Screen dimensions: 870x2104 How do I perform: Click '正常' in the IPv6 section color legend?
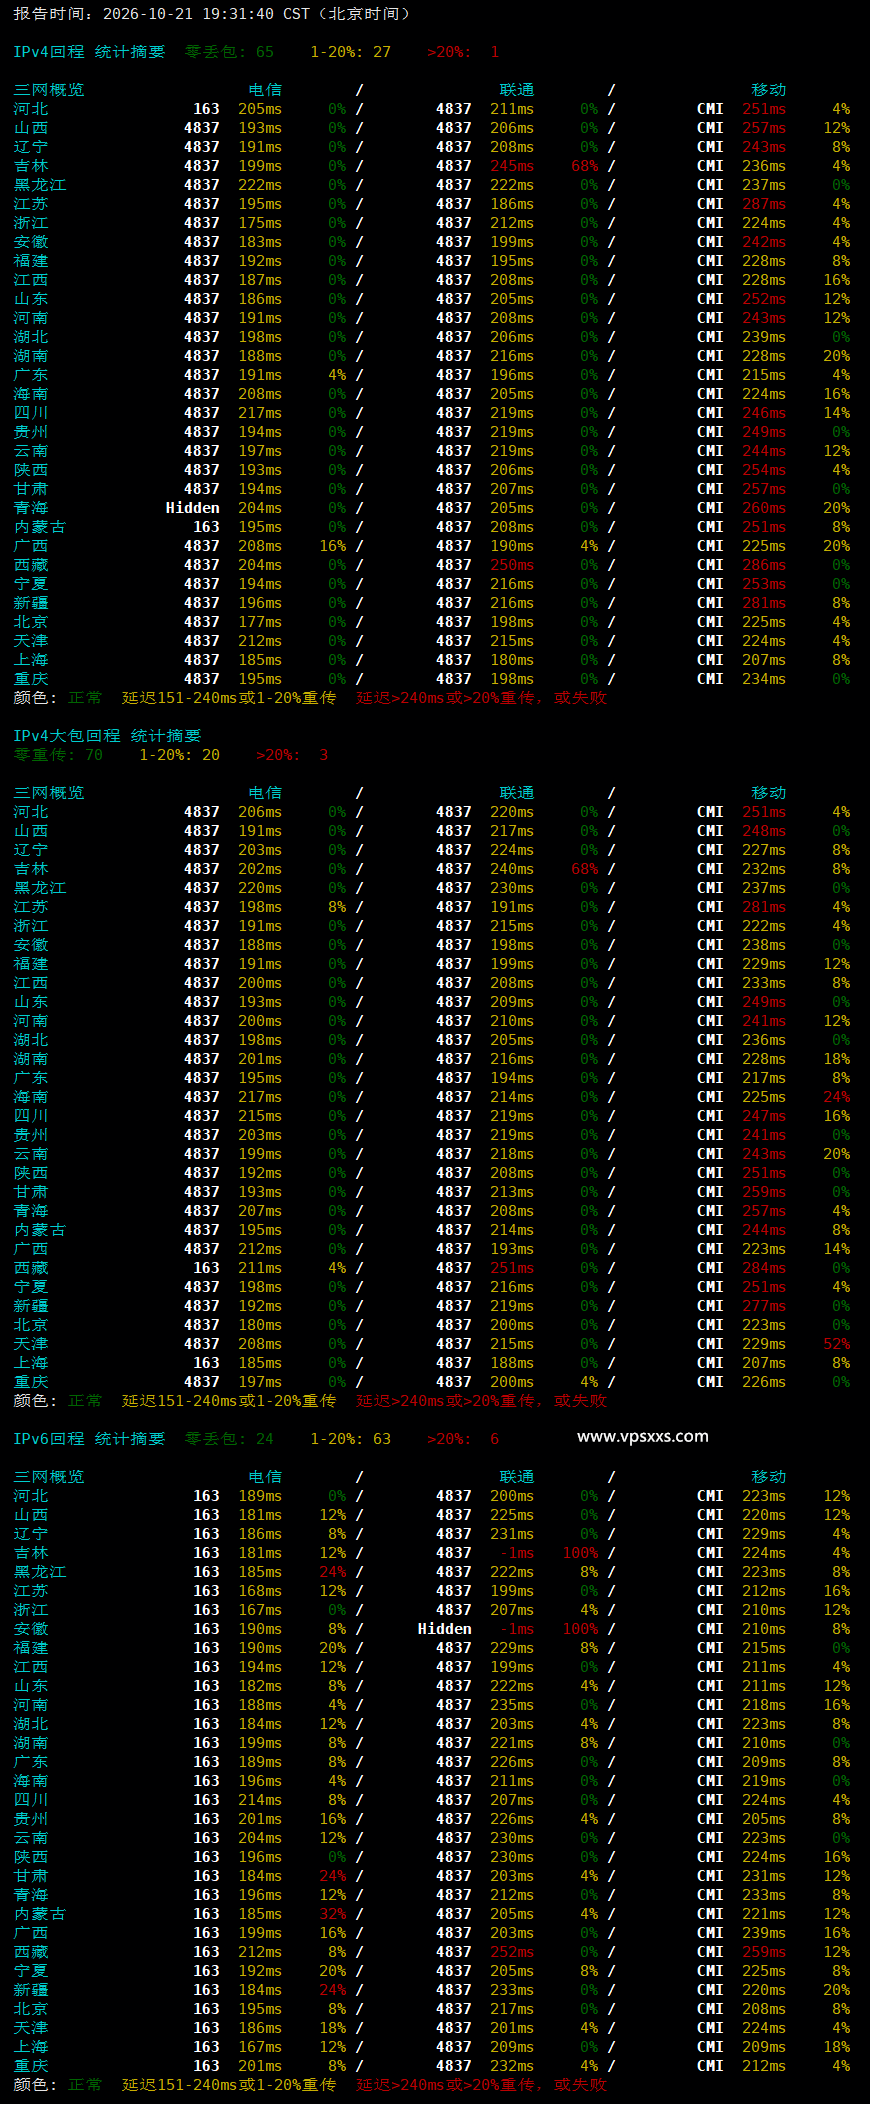pyautogui.click(x=85, y=2085)
